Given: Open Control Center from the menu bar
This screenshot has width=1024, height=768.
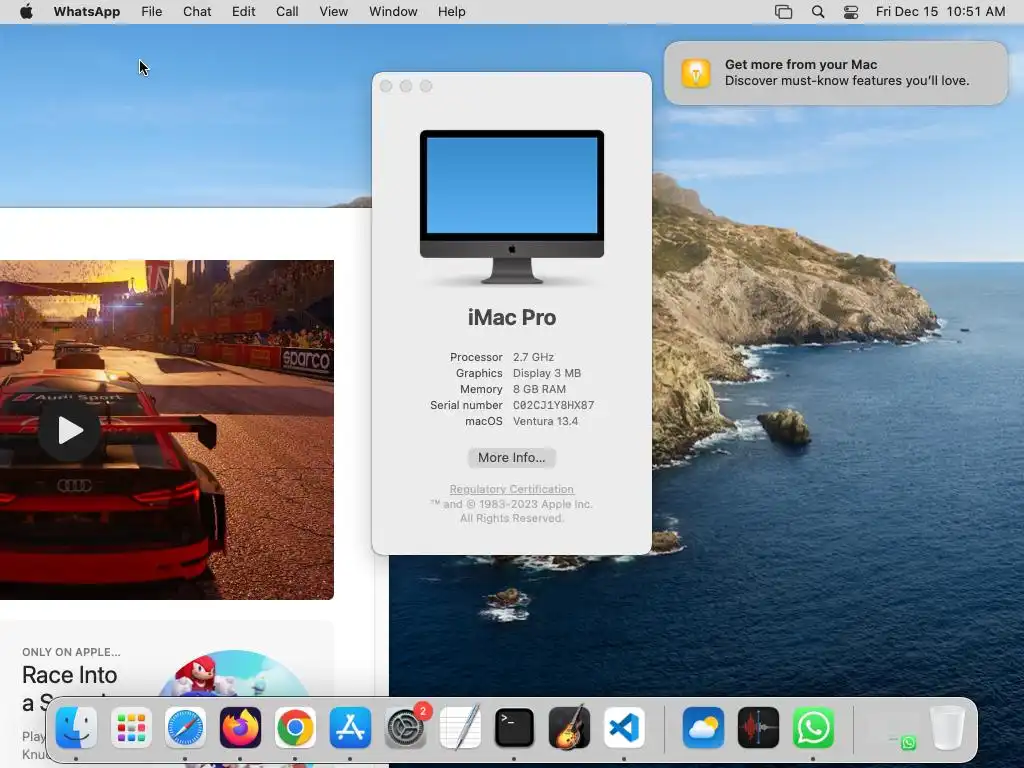Looking at the screenshot, I should tap(851, 12).
